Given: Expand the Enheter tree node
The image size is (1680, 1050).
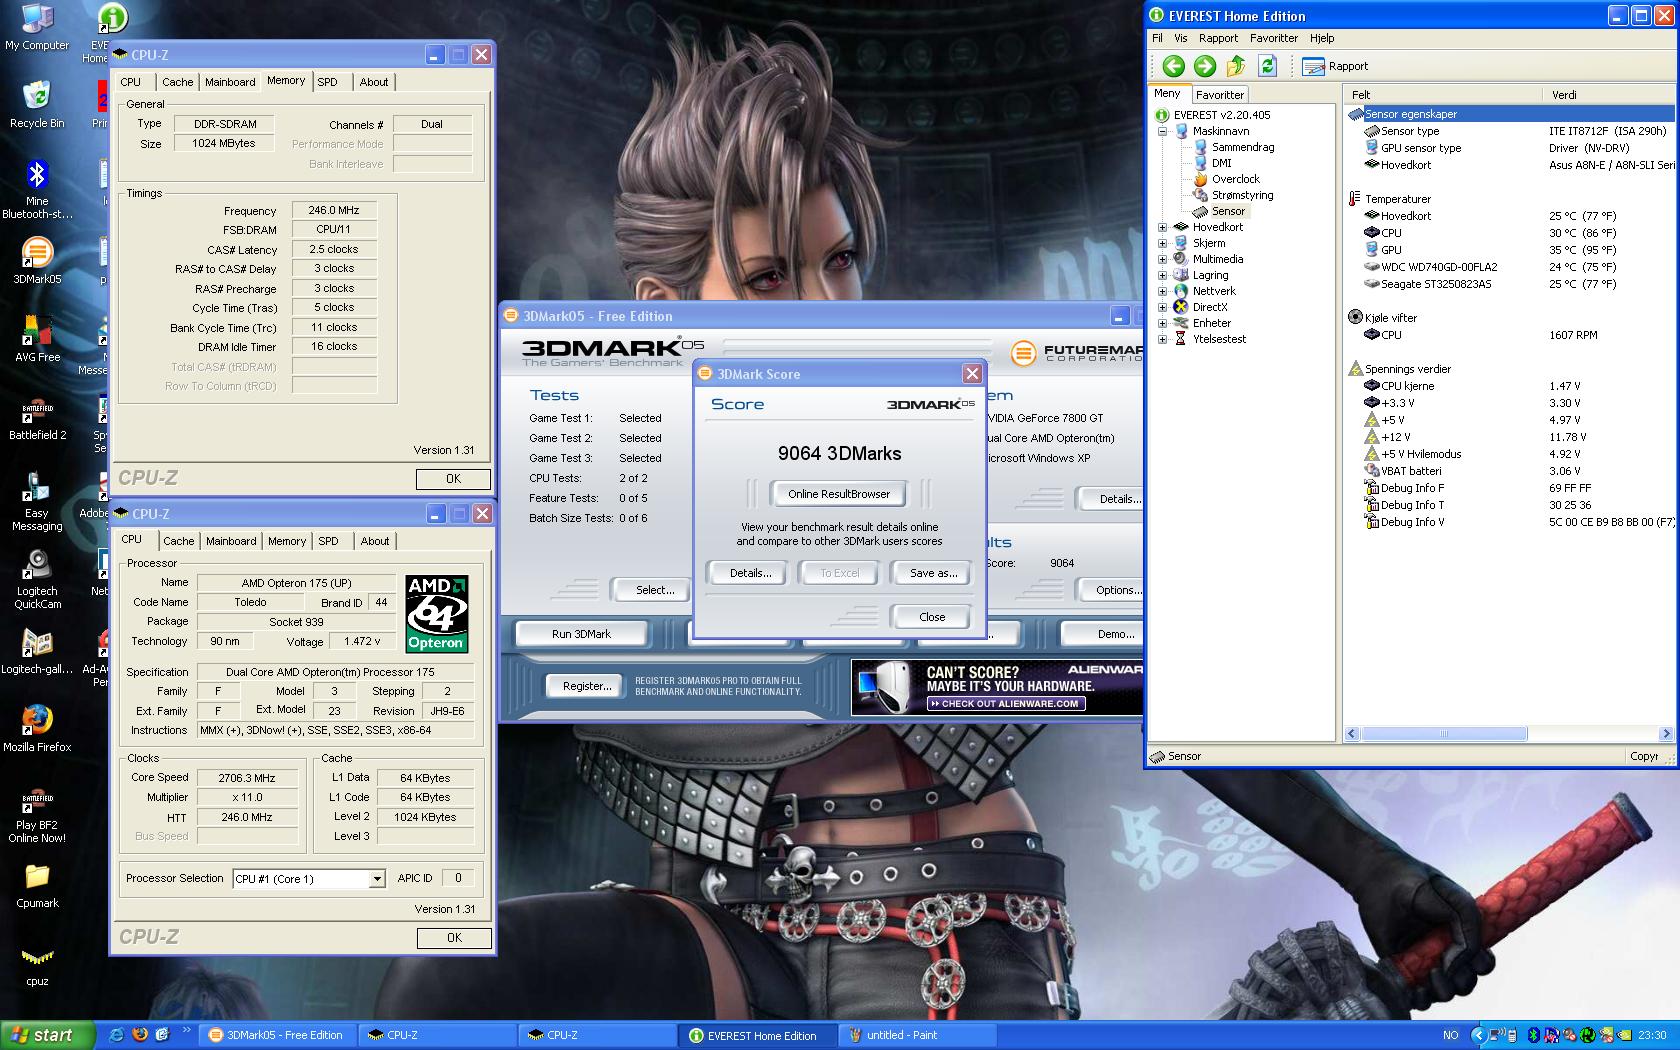Looking at the screenshot, I should (x=1163, y=323).
